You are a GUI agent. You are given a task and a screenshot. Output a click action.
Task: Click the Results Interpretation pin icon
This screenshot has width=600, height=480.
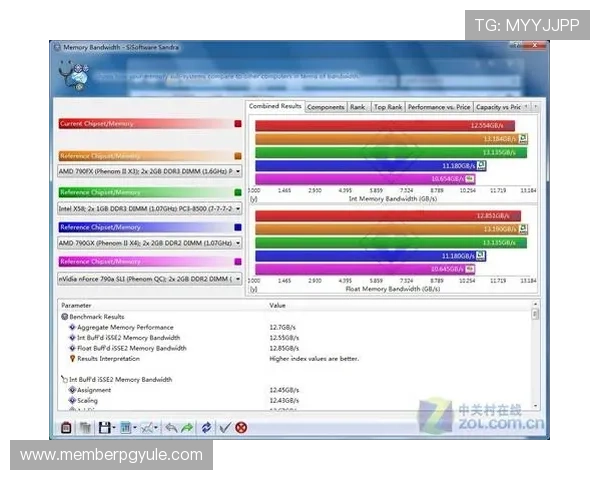point(72,359)
